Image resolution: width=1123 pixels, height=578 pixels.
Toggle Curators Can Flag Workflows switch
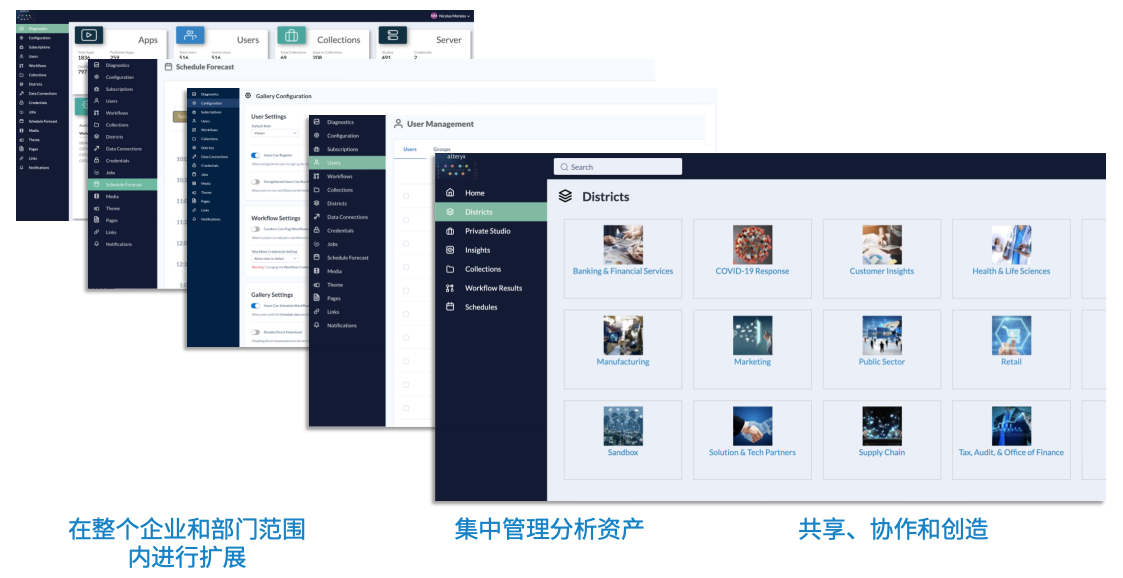(255, 229)
